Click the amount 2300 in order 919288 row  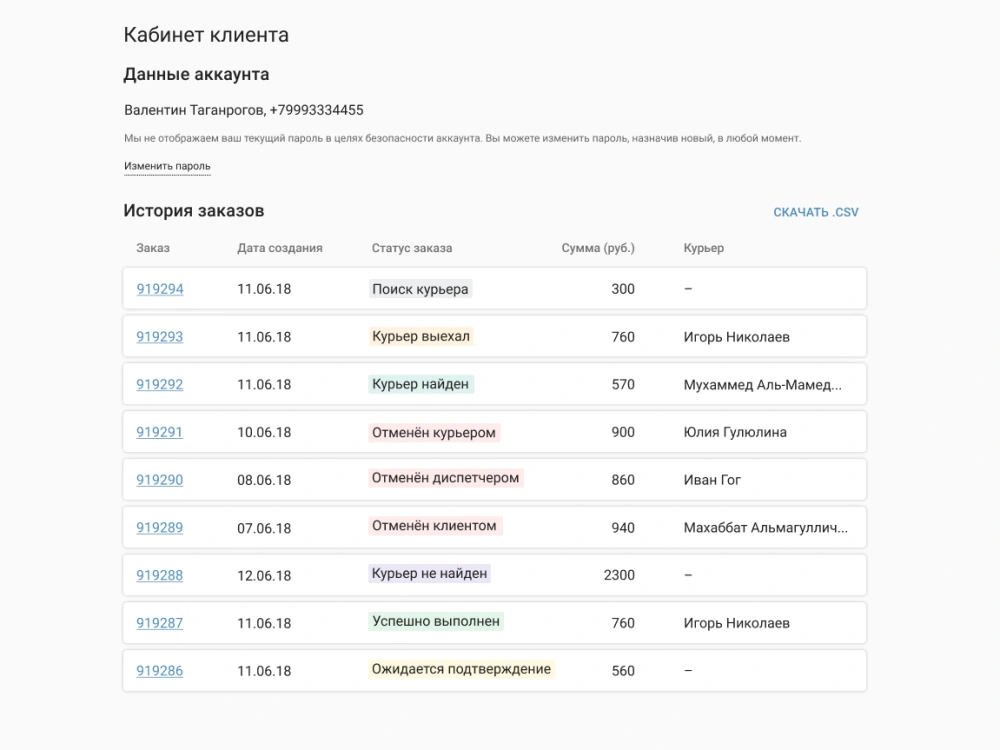pyautogui.click(x=619, y=575)
